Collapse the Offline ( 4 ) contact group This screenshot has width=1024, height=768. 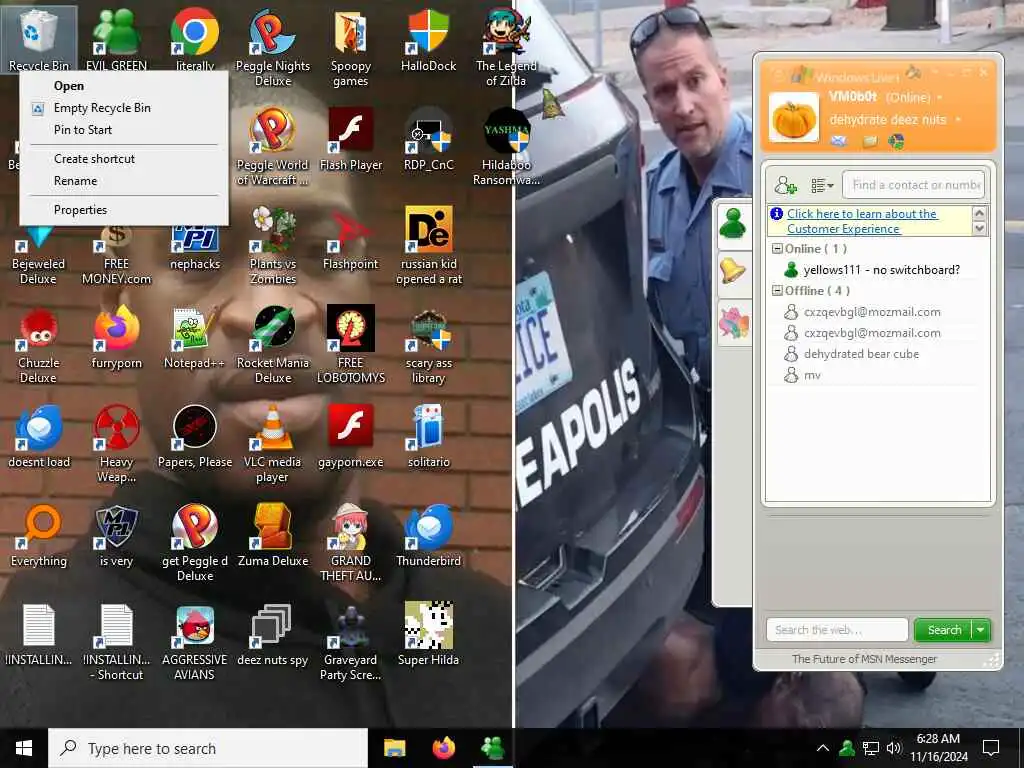[777, 291]
